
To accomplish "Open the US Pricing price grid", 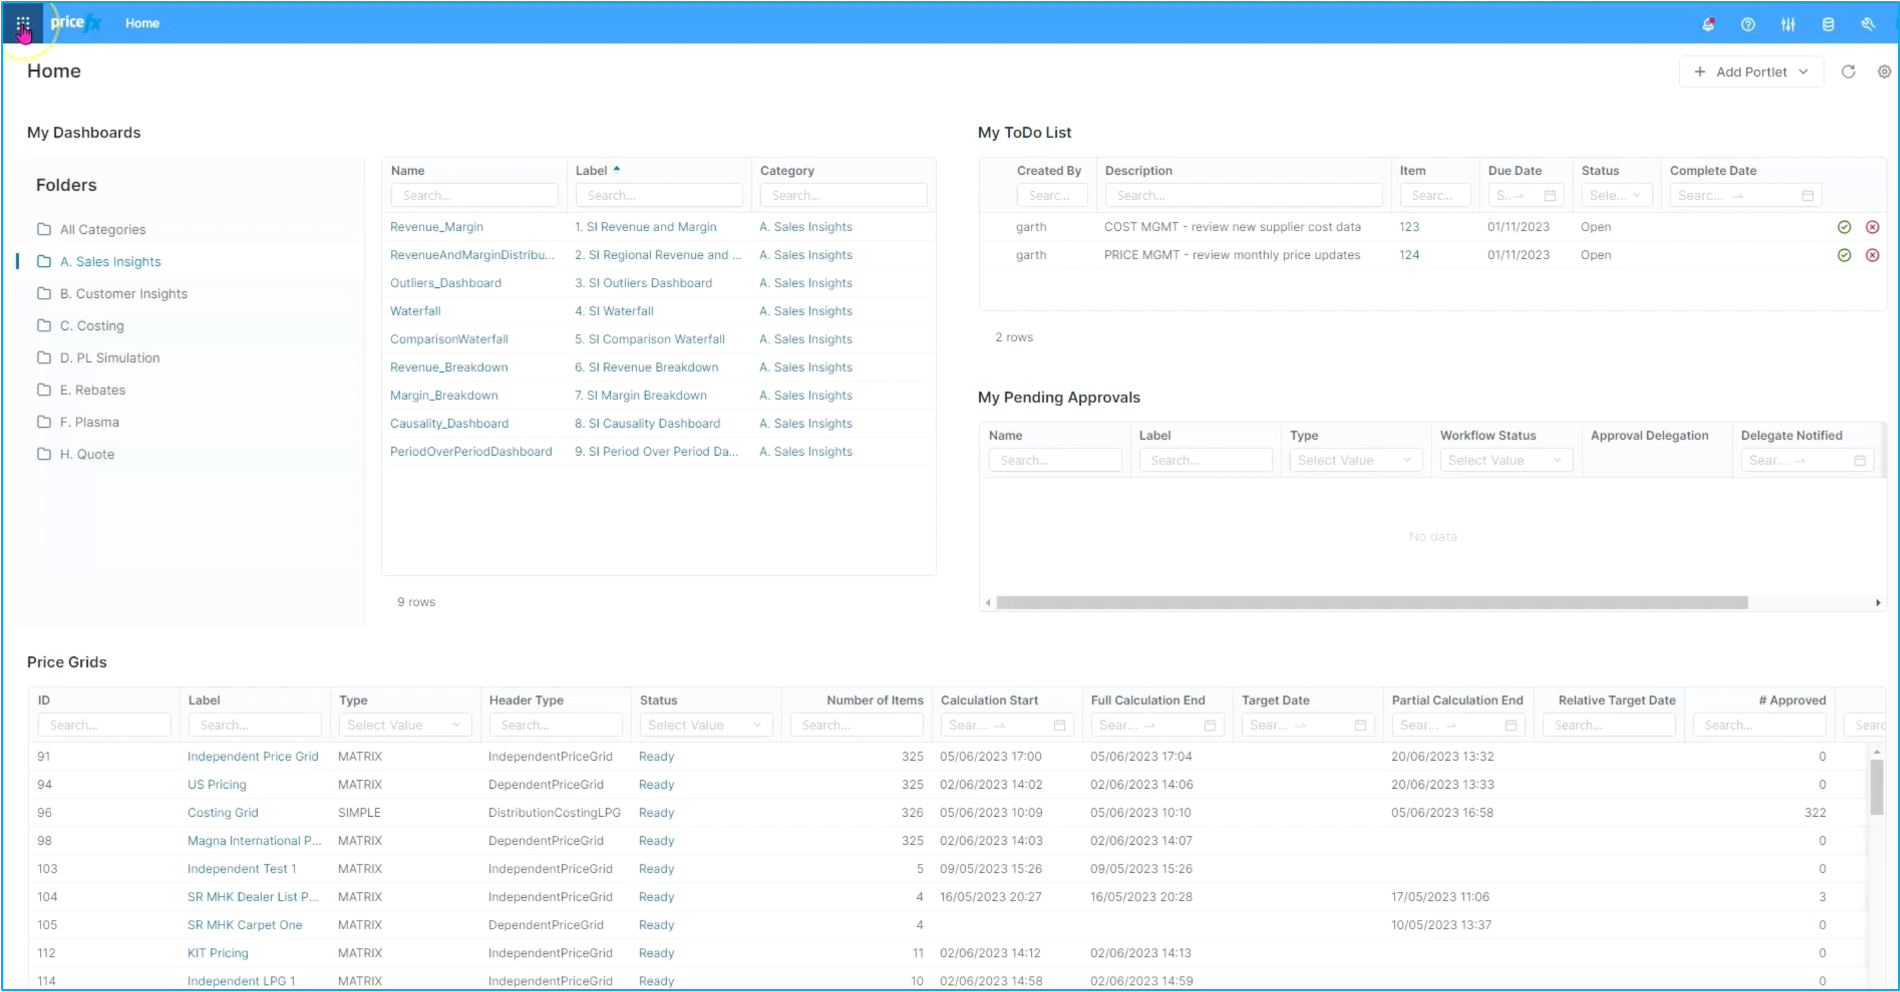I will tap(217, 785).
